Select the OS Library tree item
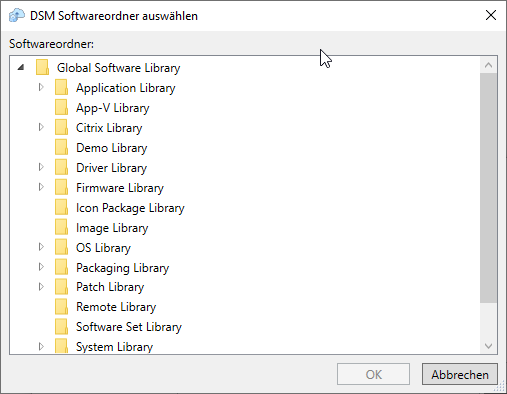 (x=103, y=248)
